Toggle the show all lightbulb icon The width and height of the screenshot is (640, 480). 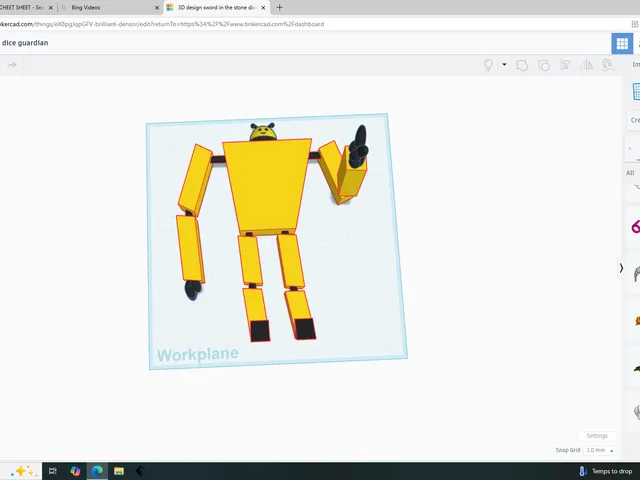(x=488, y=65)
